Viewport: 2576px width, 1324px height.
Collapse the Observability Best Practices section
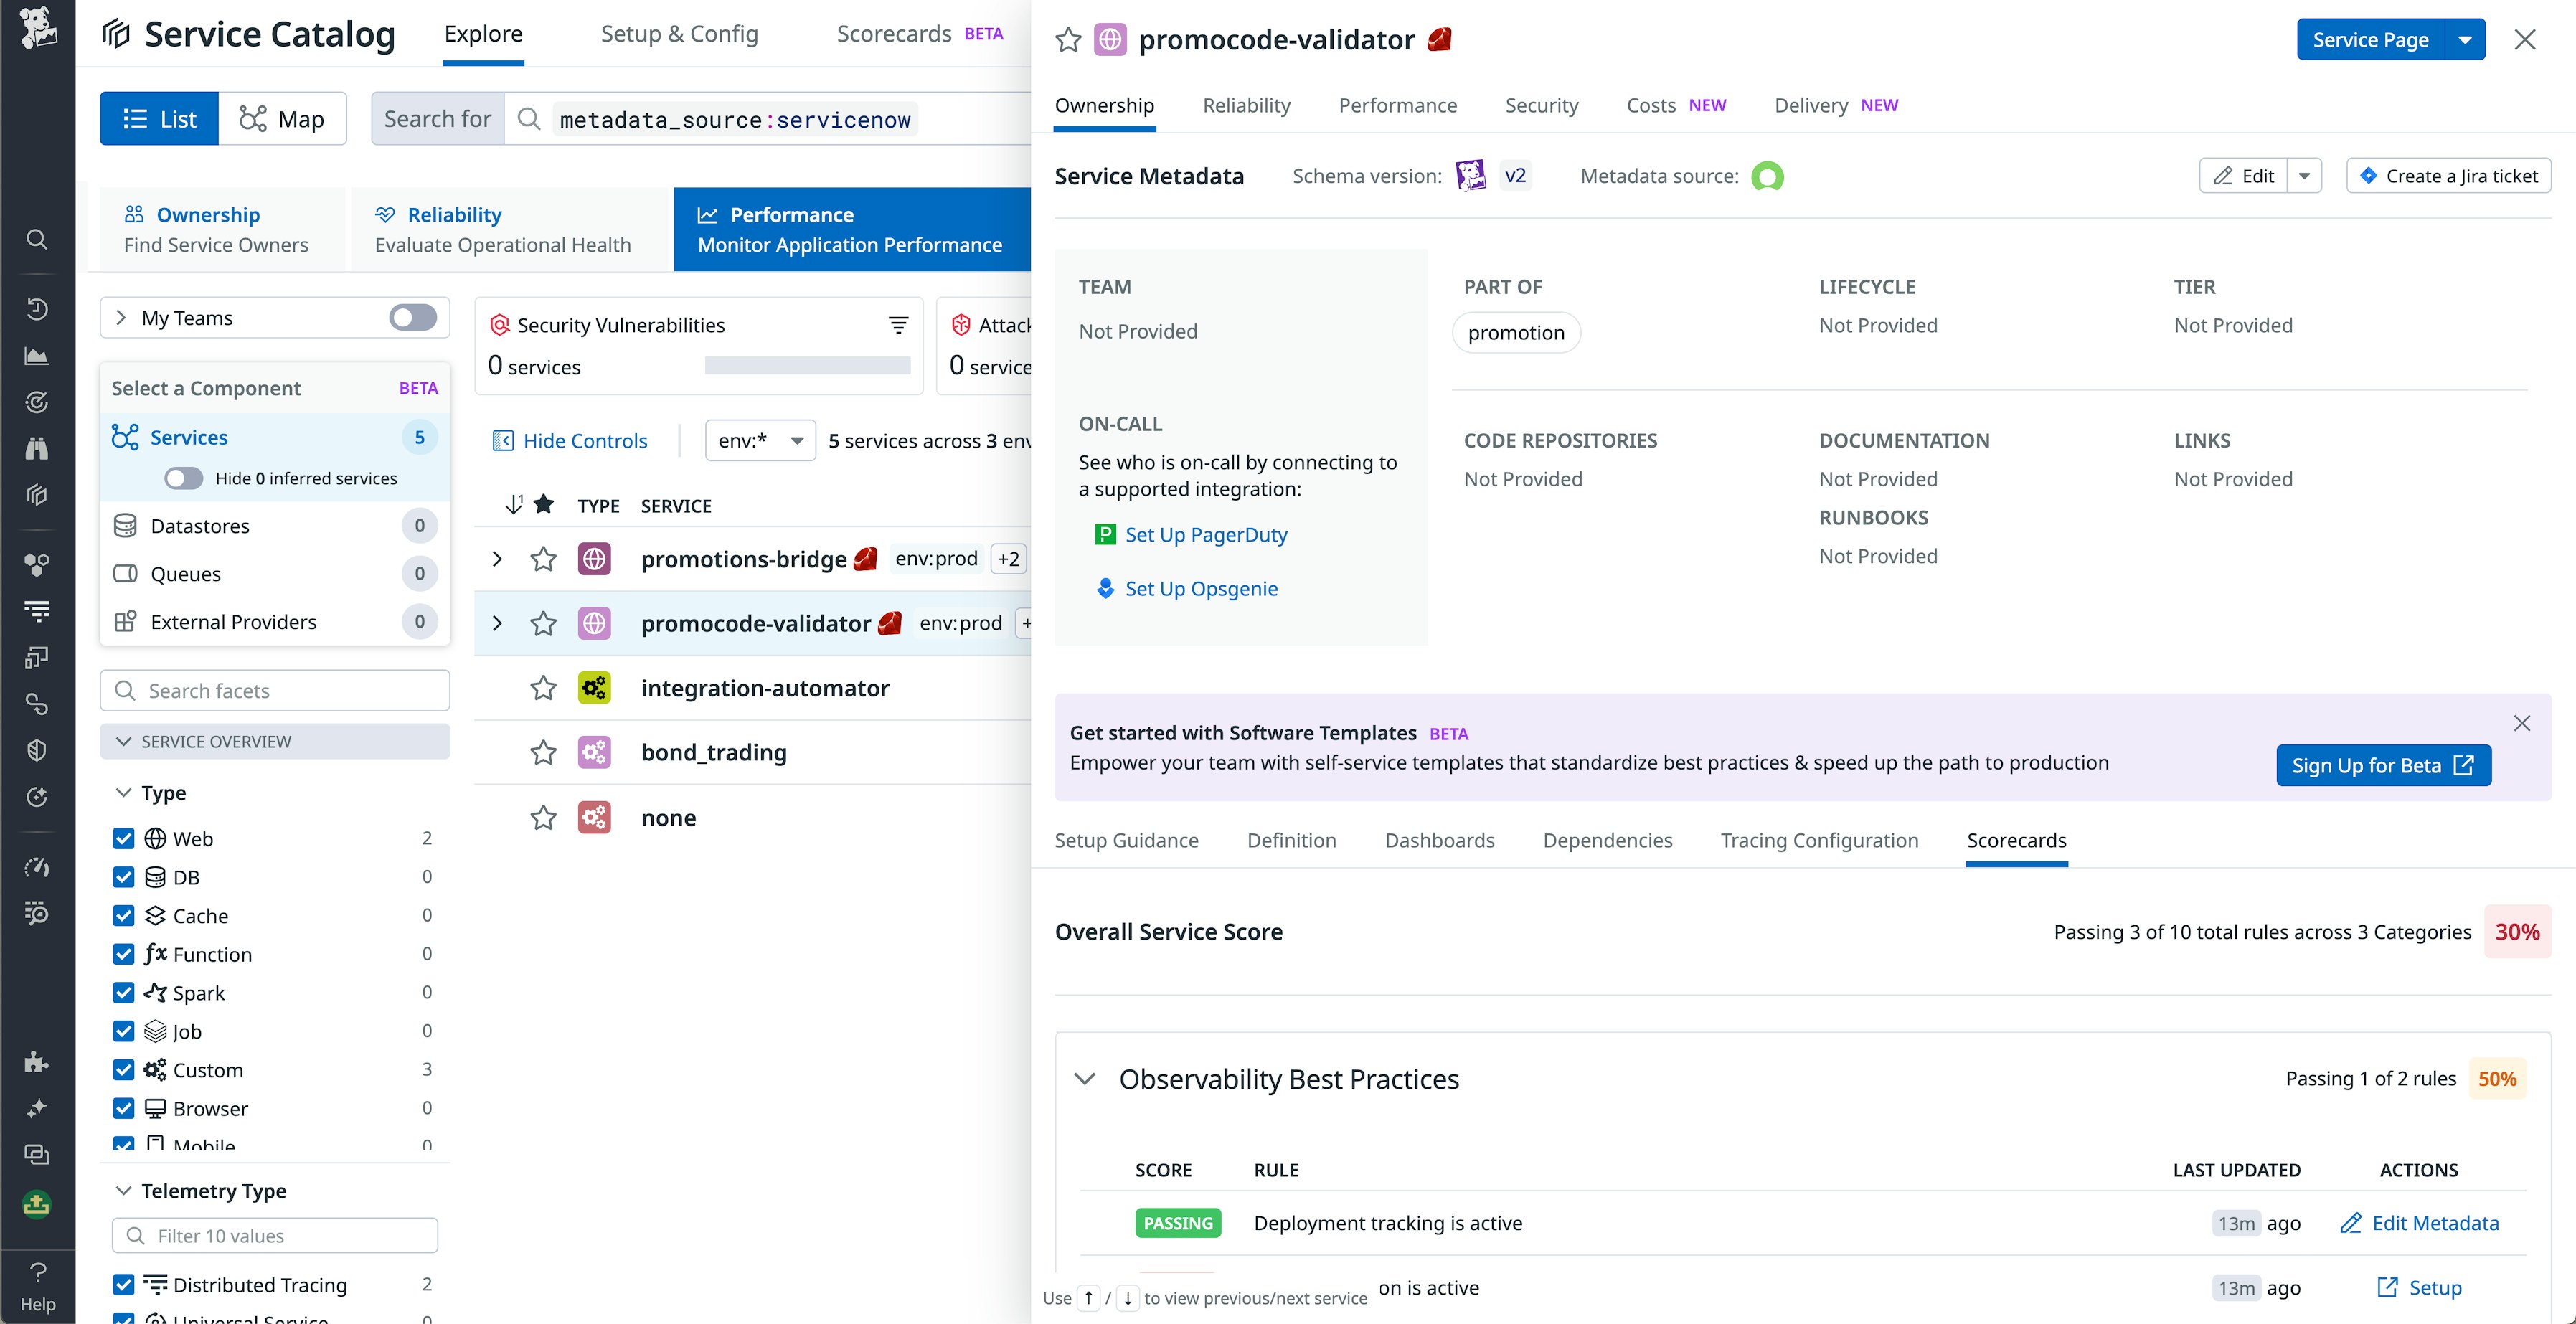click(1087, 1080)
